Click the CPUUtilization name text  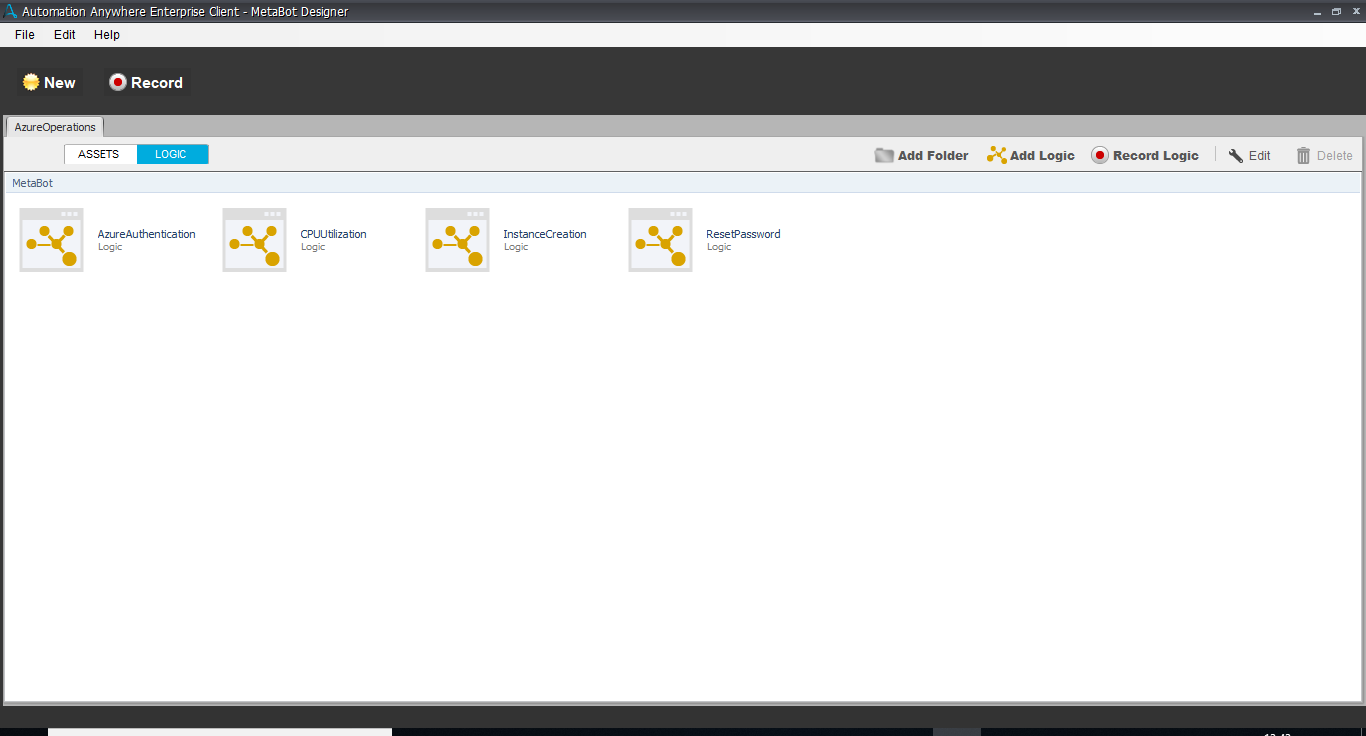tap(334, 234)
